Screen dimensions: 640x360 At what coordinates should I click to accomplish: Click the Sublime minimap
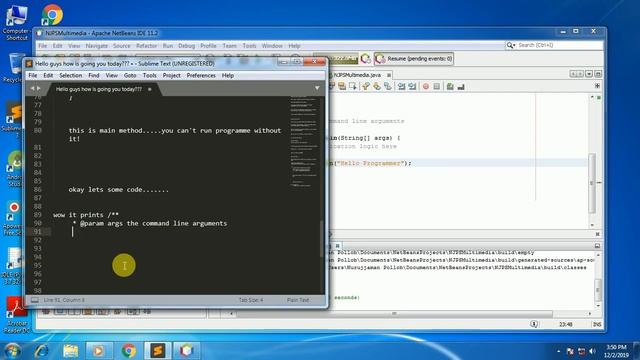[x=304, y=142]
